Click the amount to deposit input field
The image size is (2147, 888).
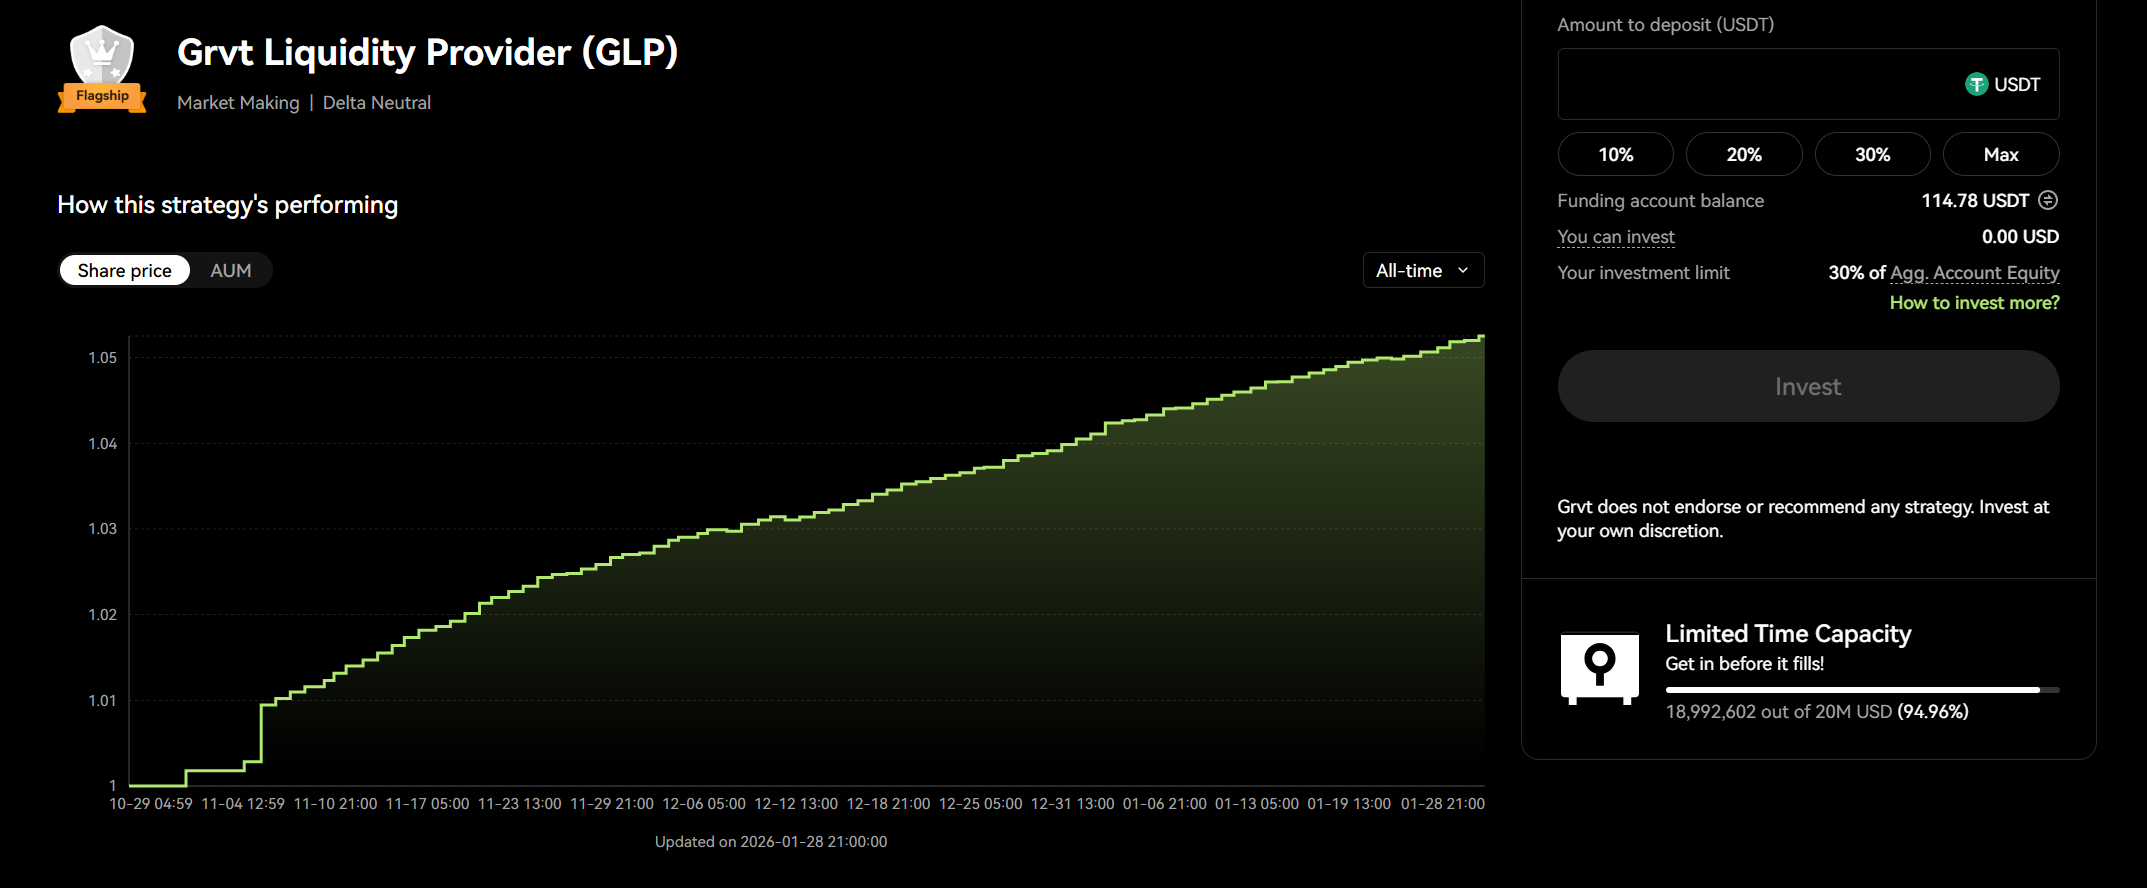[1808, 85]
